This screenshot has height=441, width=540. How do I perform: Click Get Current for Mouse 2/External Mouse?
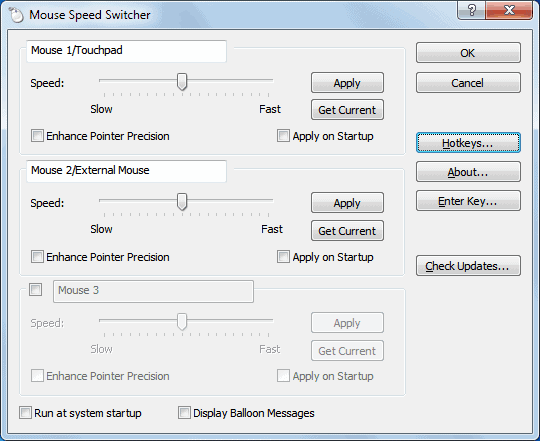click(x=347, y=231)
